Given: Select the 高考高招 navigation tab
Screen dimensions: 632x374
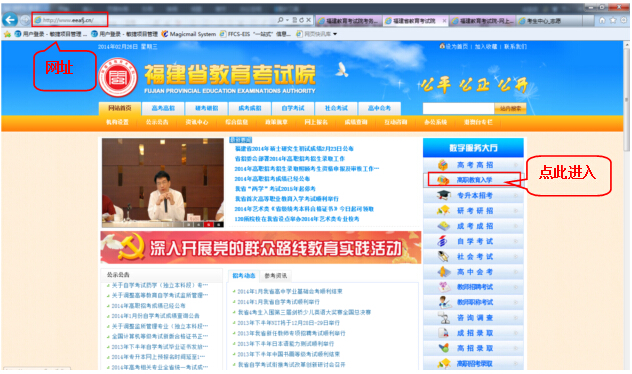Looking at the screenshot, I should pos(163,108).
